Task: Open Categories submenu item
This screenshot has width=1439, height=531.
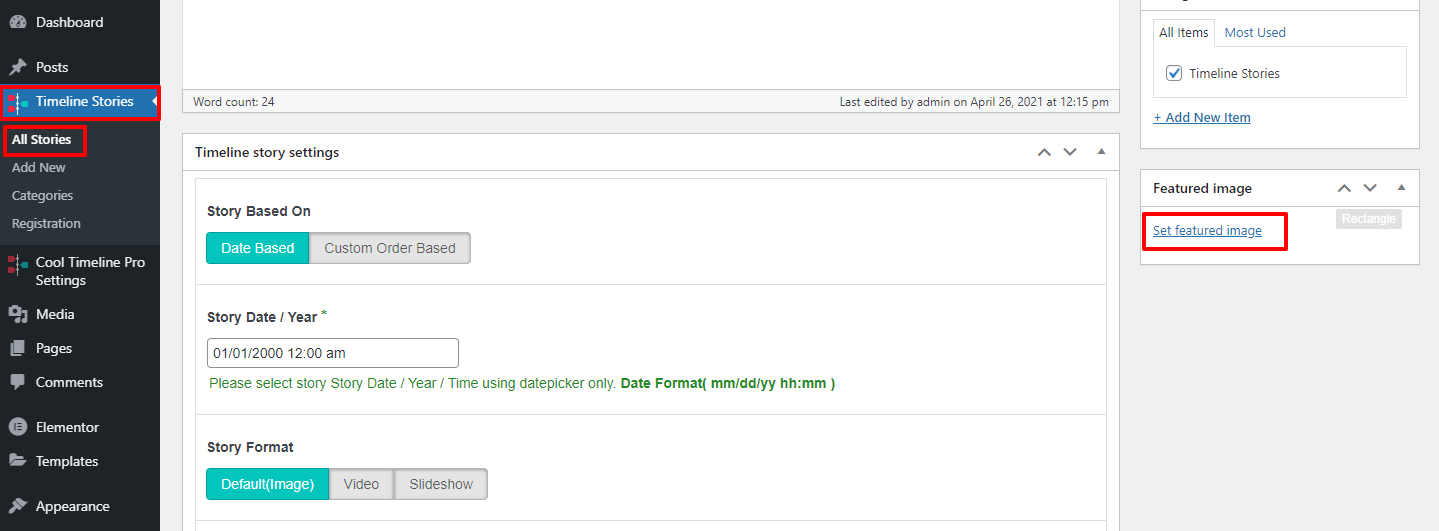Action: 42,195
